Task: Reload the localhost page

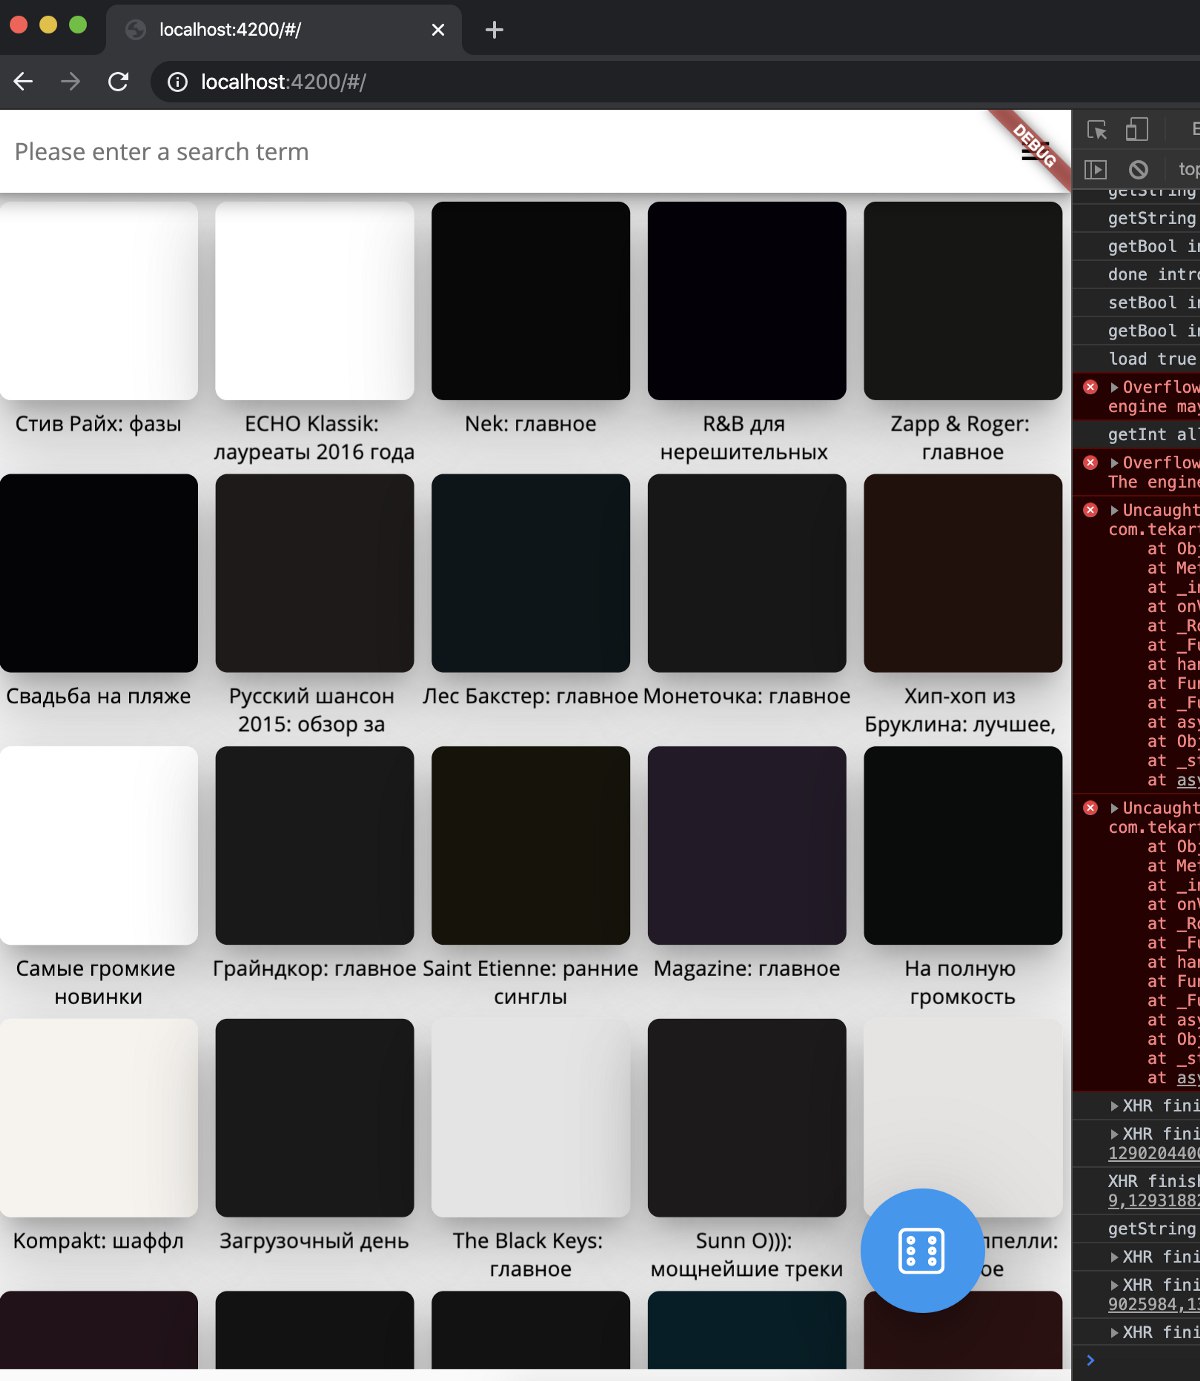Action: [x=118, y=82]
